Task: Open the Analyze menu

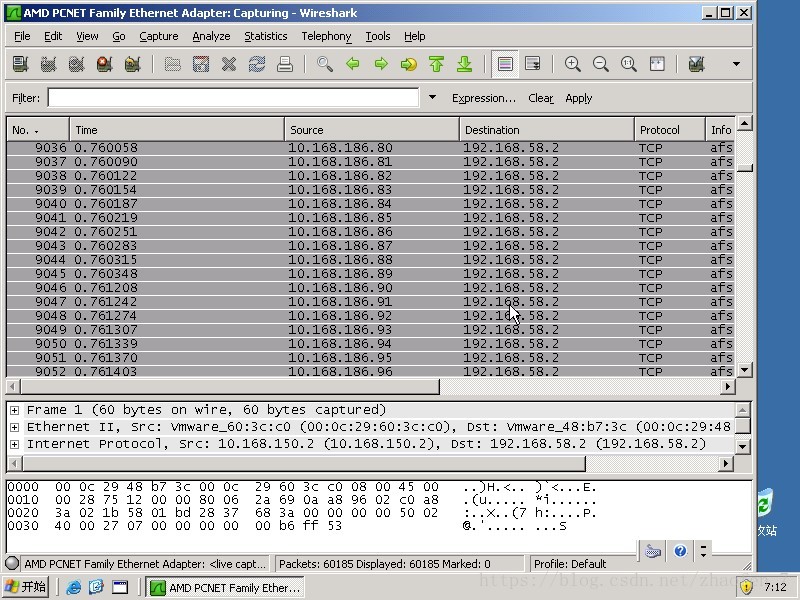Action: (x=211, y=36)
